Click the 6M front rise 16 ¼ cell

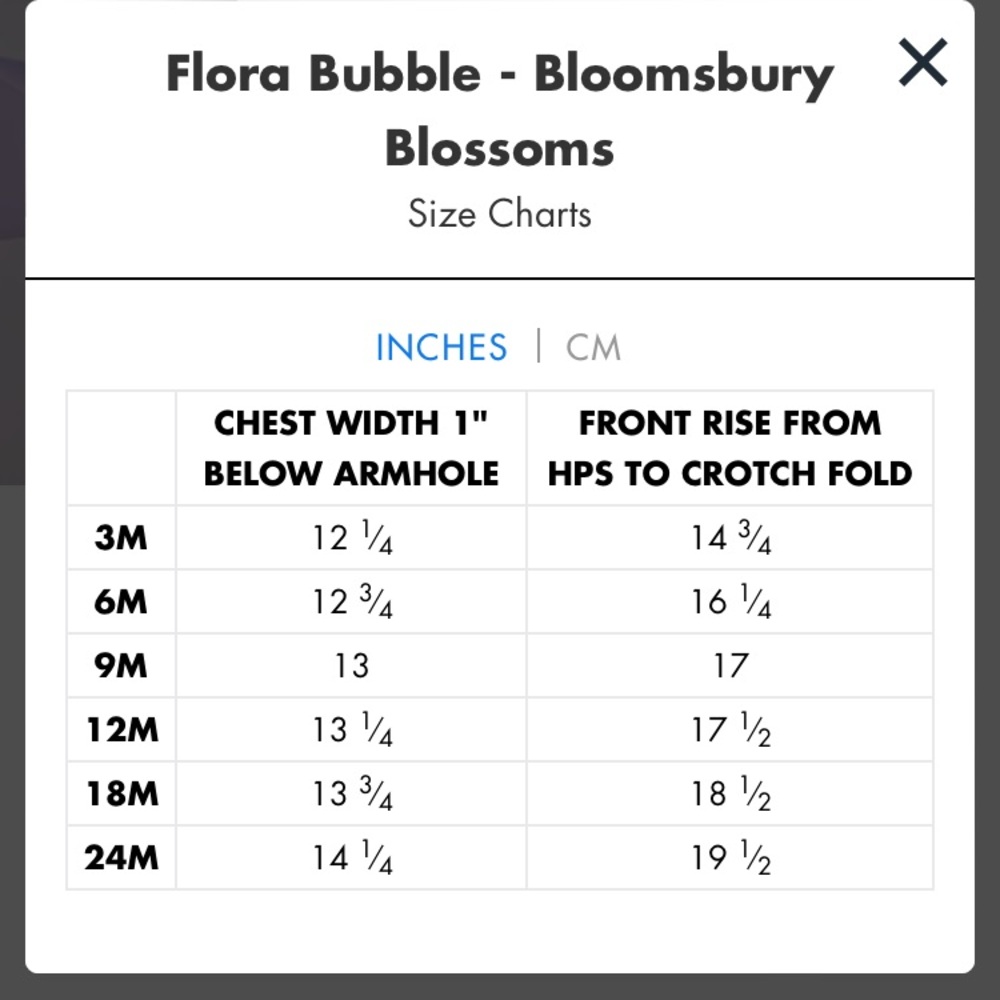pyautogui.click(x=730, y=602)
